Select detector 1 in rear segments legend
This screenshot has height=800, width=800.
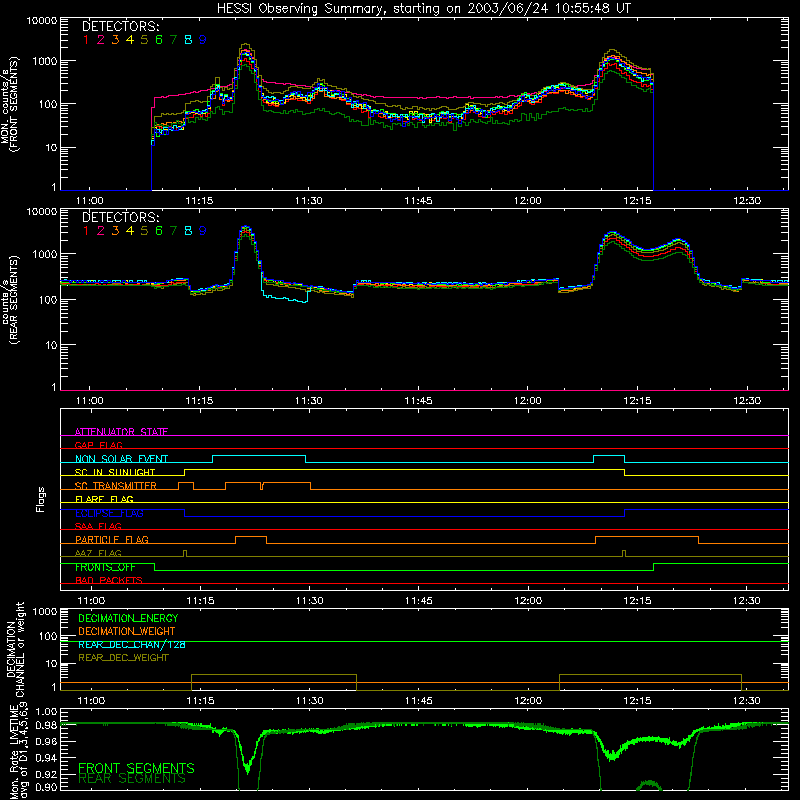pyautogui.click(x=86, y=231)
